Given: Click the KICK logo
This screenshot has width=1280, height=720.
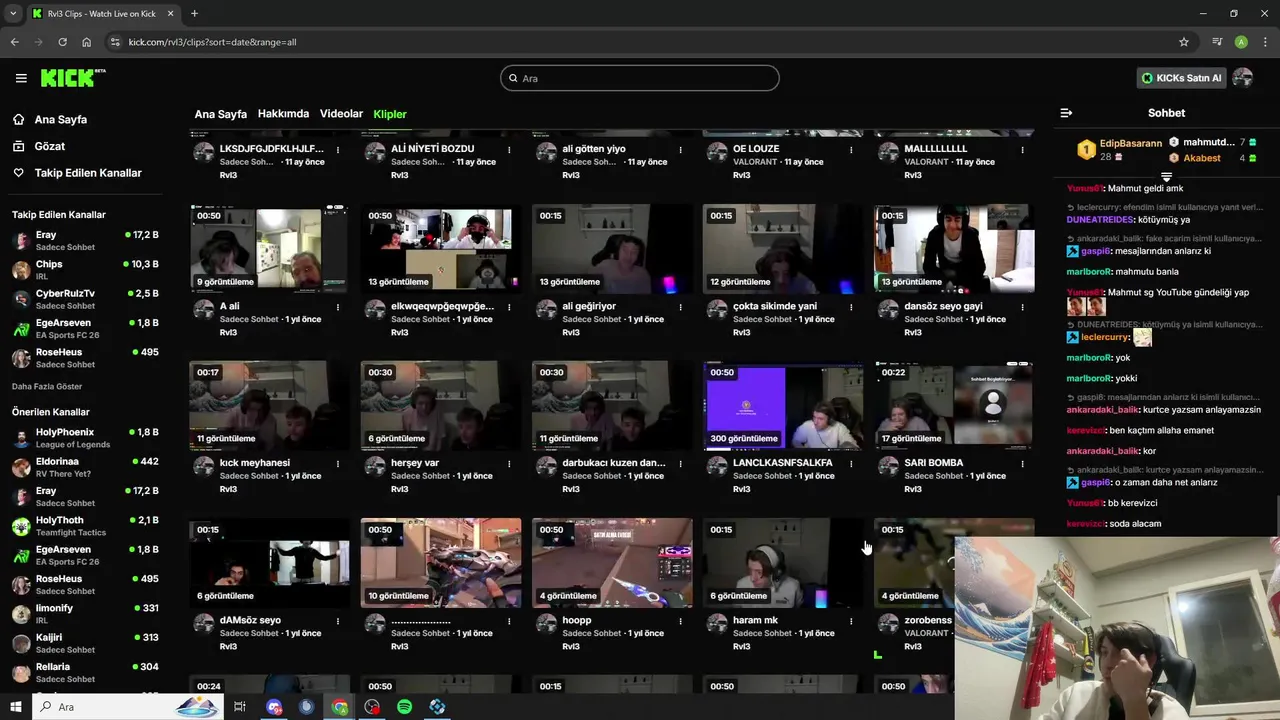Looking at the screenshot, I should (x=72, y=78).
